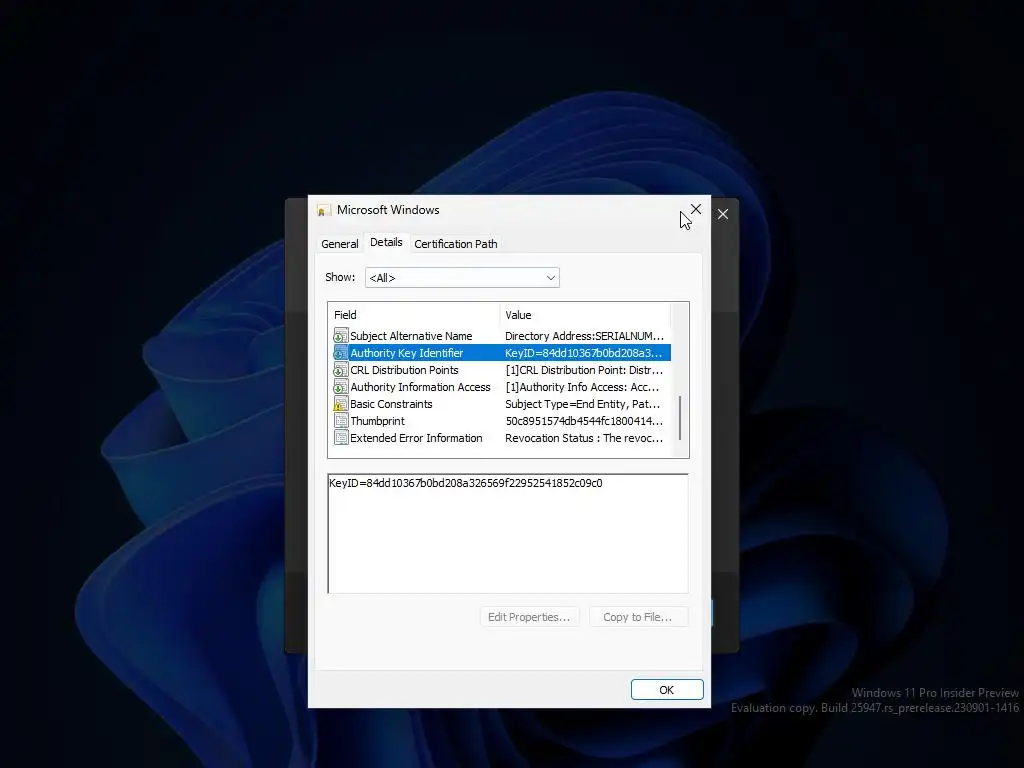Click the Directory Address:SERIALNUM... value
This screenshot has width=1024, height=768.
coord(584,336)
